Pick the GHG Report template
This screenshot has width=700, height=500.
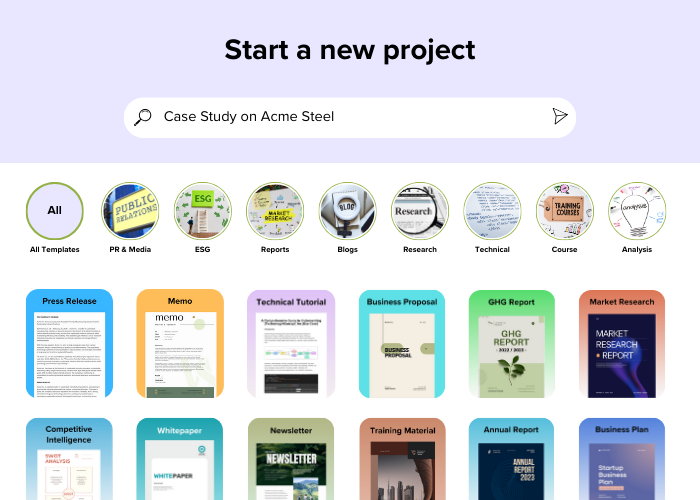(x=512, y=344)
